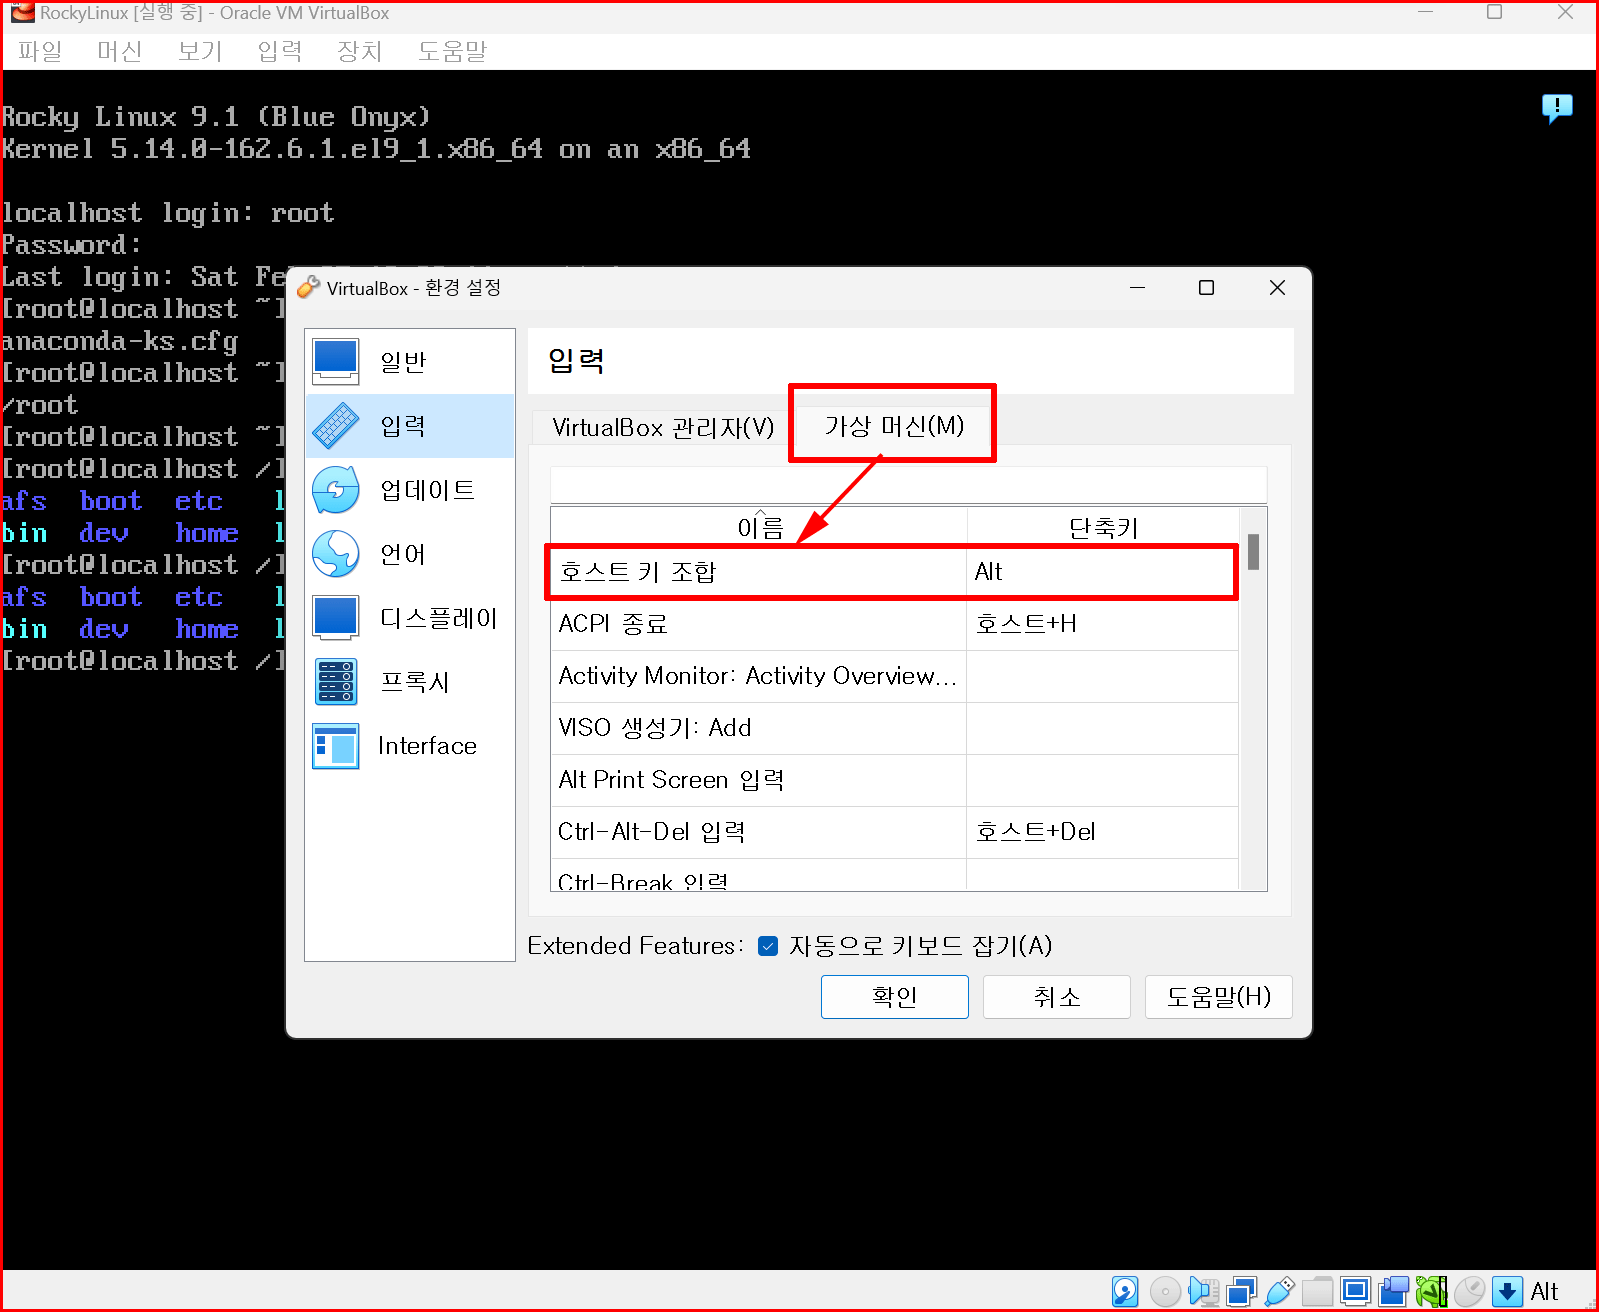Viewport: 1599px width, 1312px height.
Task: Confirm settings with 확인 button
Action: pyautogui.click(x=895, y=997)
